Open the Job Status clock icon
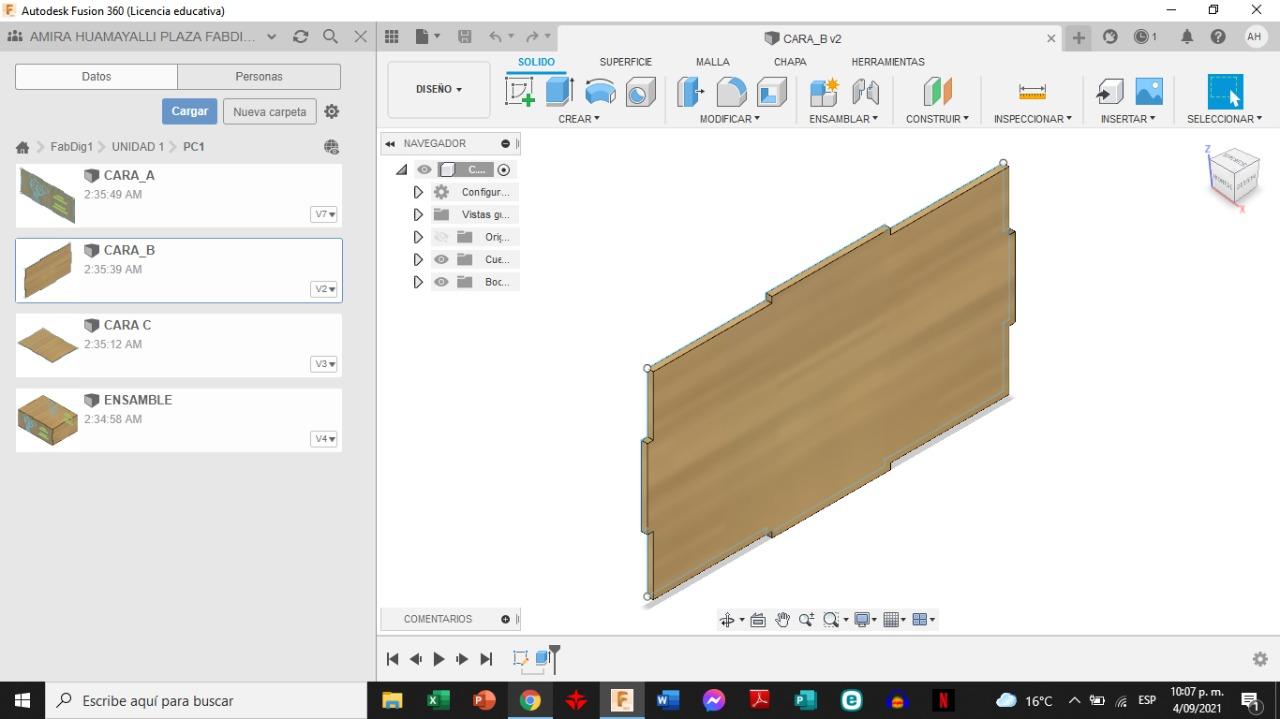 [x=1145, y=37]
